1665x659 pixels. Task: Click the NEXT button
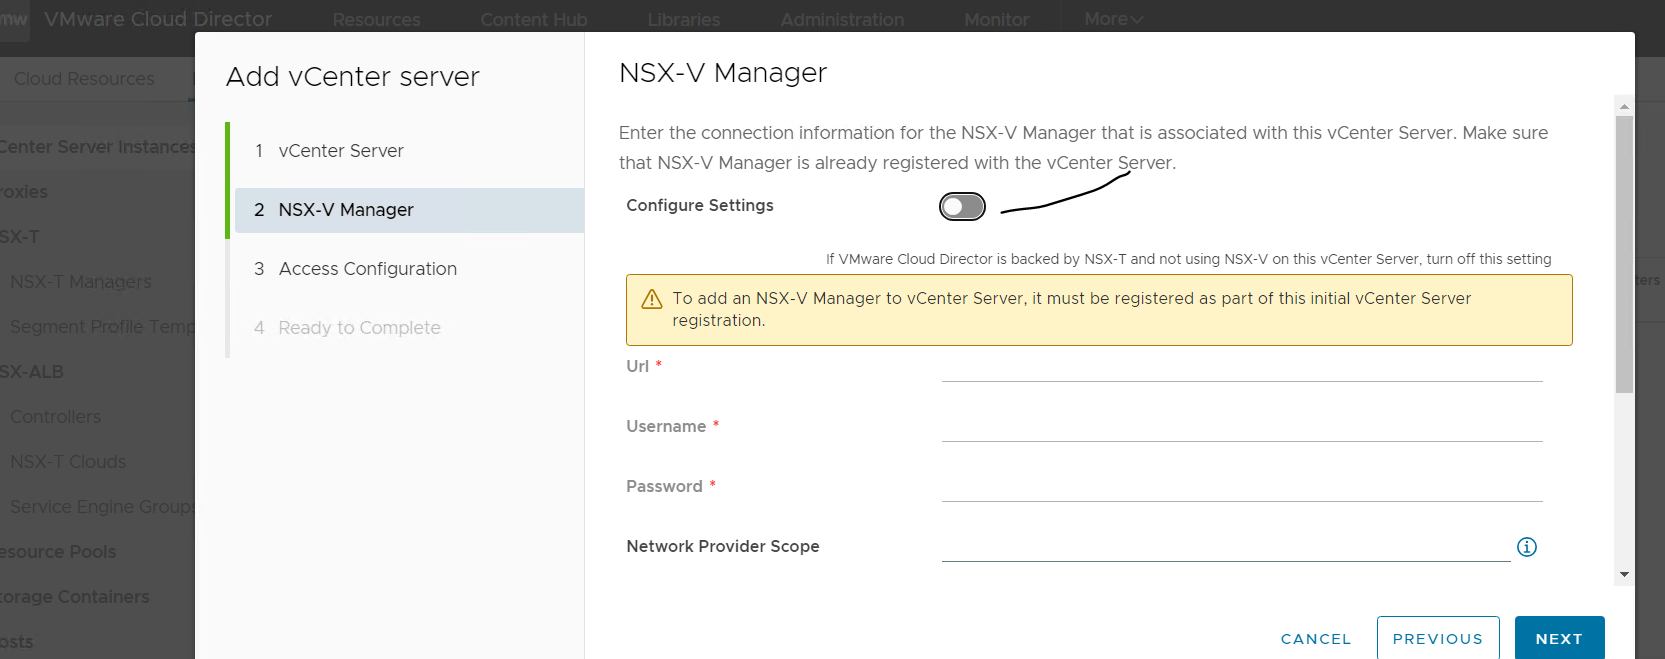(1559, 638)
